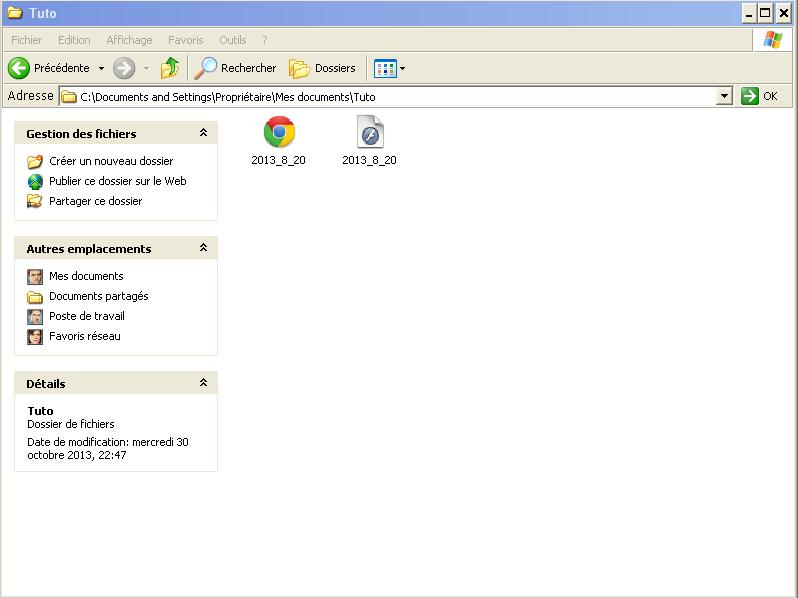Screen dimensions: 798x598
Task: Expand the address bar dropdown list
Action: (x=725, y=97)
